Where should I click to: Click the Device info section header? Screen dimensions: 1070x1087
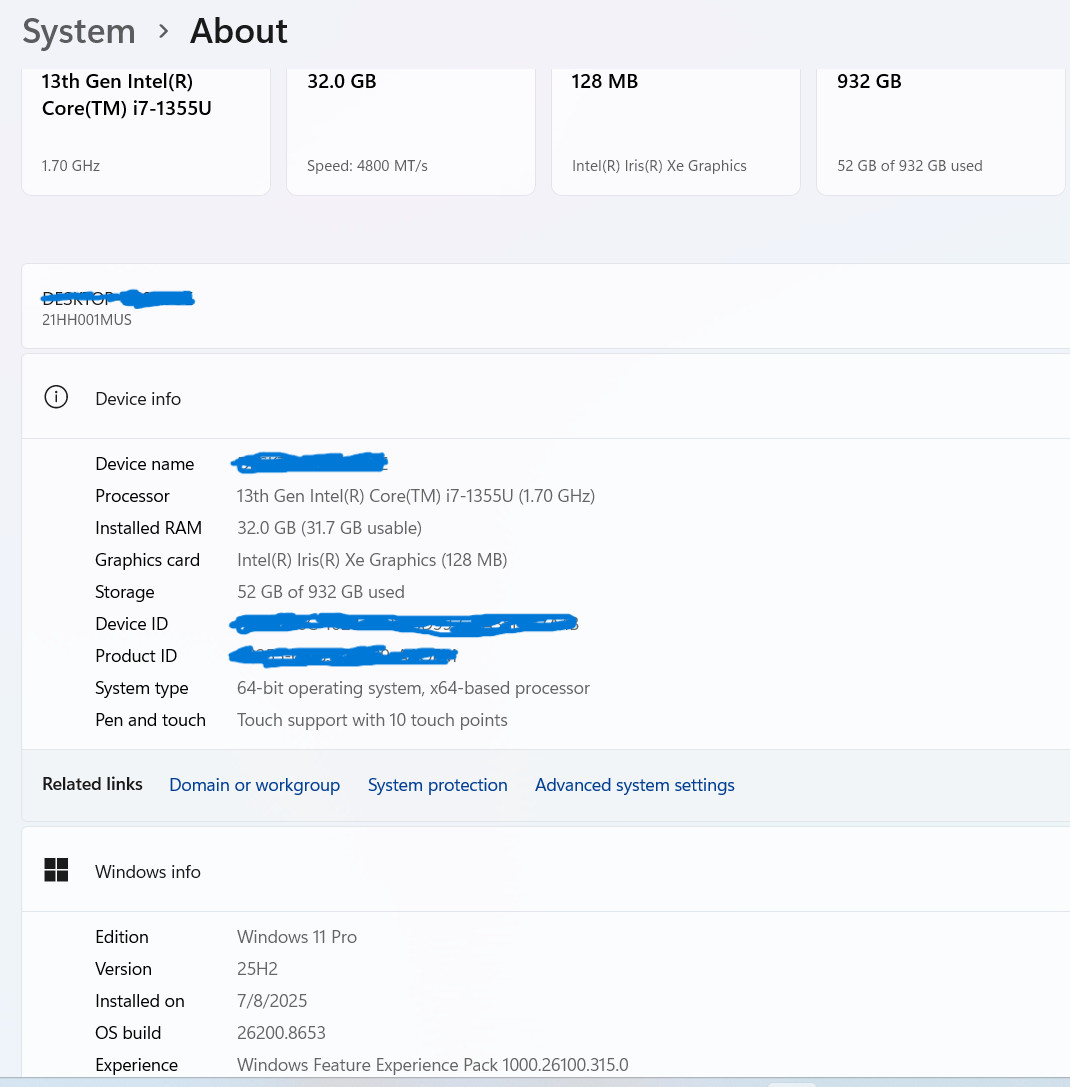pos(546,397)
